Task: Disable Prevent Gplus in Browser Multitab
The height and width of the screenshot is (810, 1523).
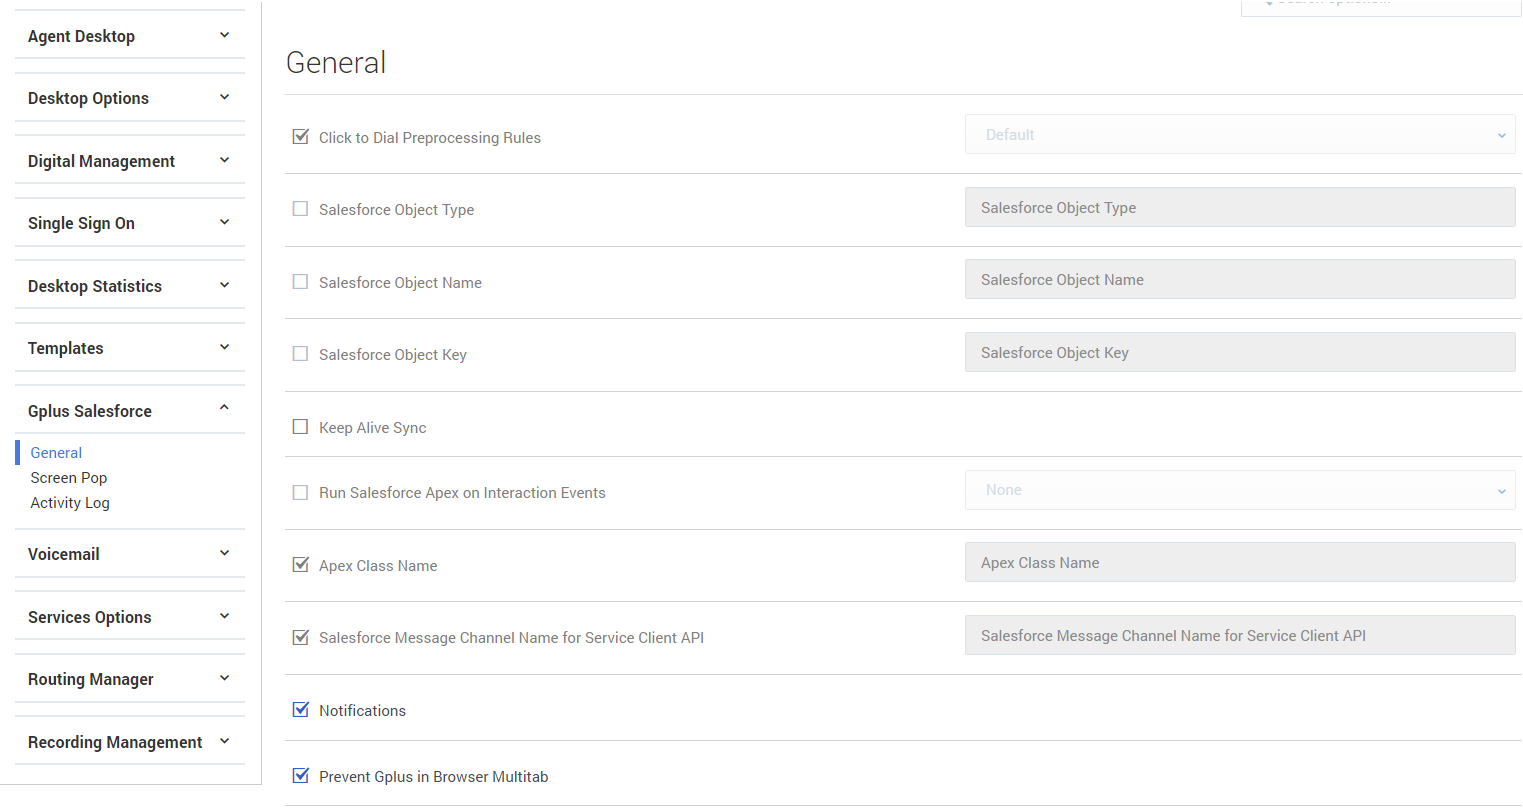Action: tap(300, 776)
